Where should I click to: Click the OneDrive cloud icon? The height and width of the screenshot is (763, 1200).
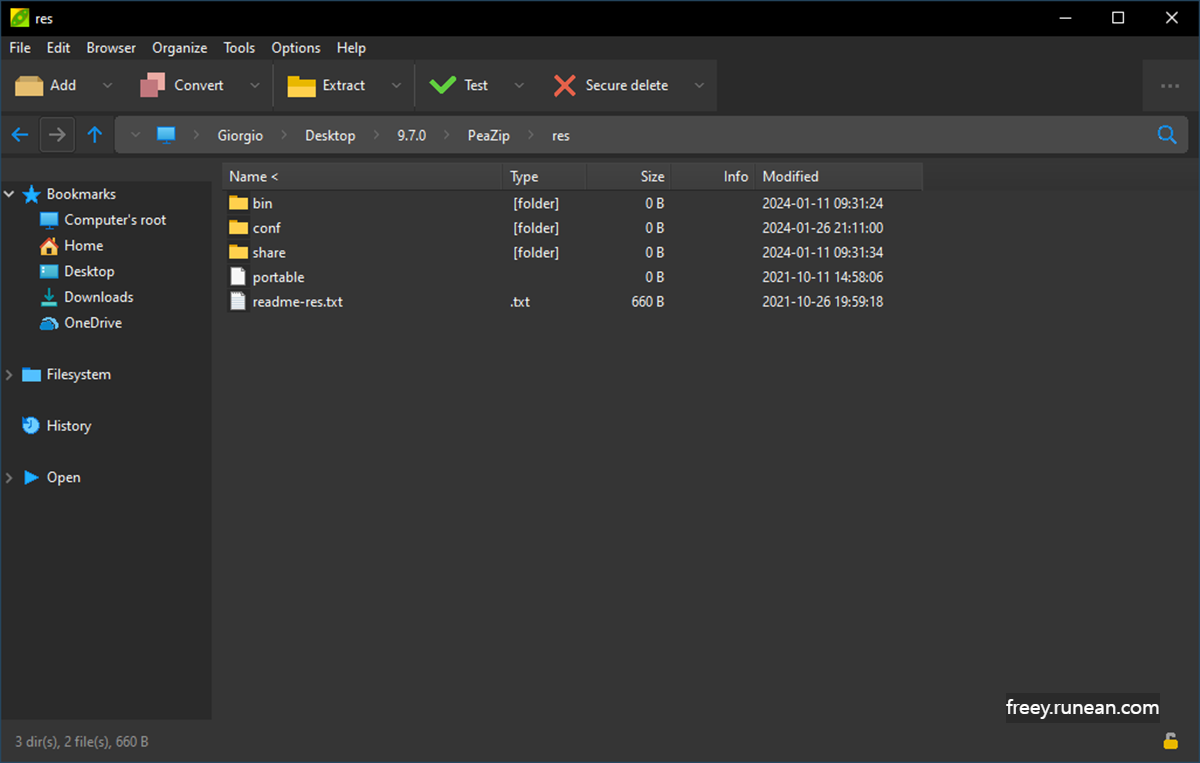tap(49, 323)
